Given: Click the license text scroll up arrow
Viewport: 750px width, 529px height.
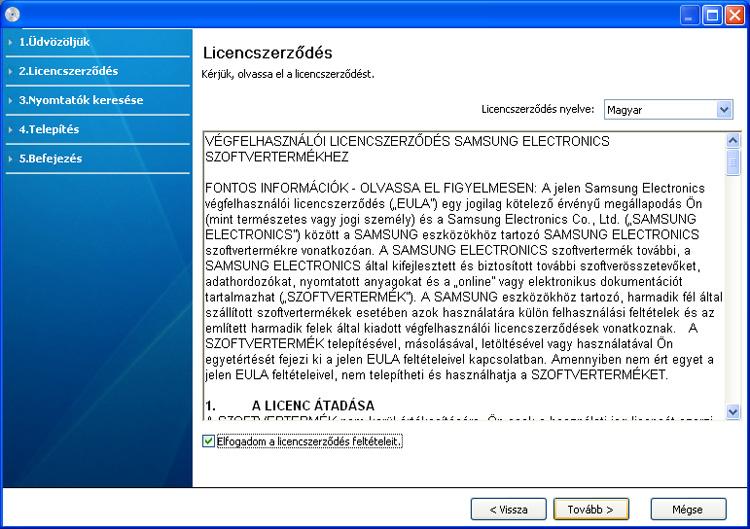Looking at the screenshot, I should pyautogui.click(x=733, y=140).
